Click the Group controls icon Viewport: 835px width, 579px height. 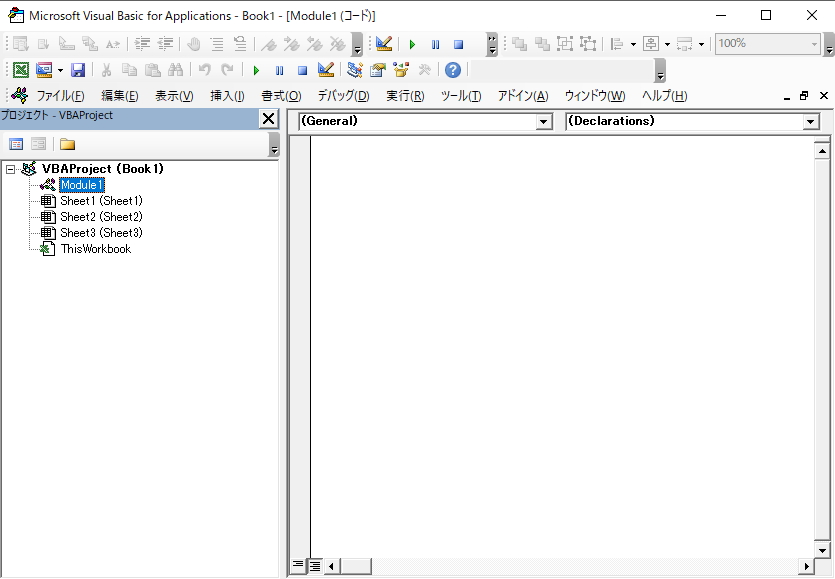[x=565, y=44]
